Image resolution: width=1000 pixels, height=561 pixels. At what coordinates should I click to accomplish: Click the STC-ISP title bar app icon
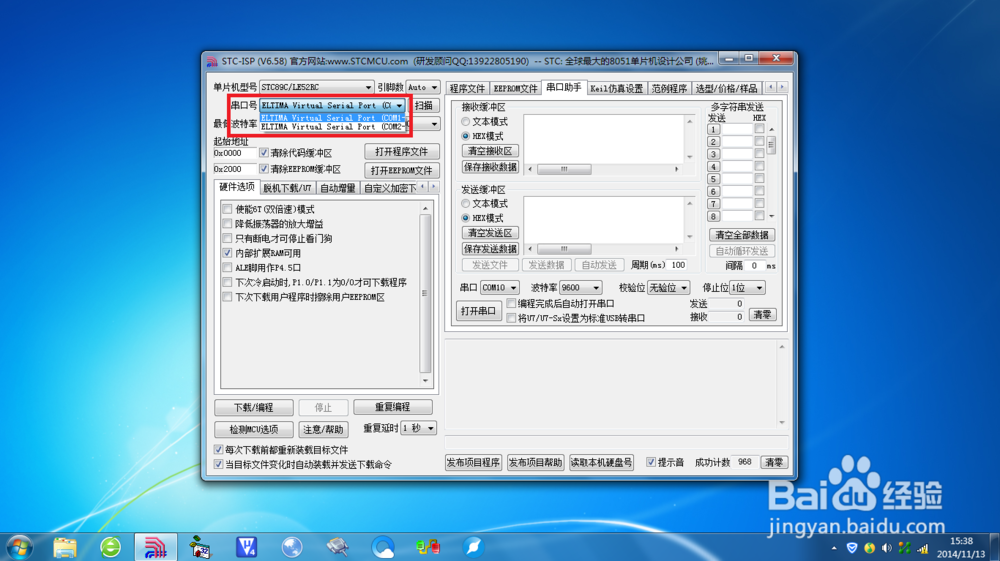point(212,62)
